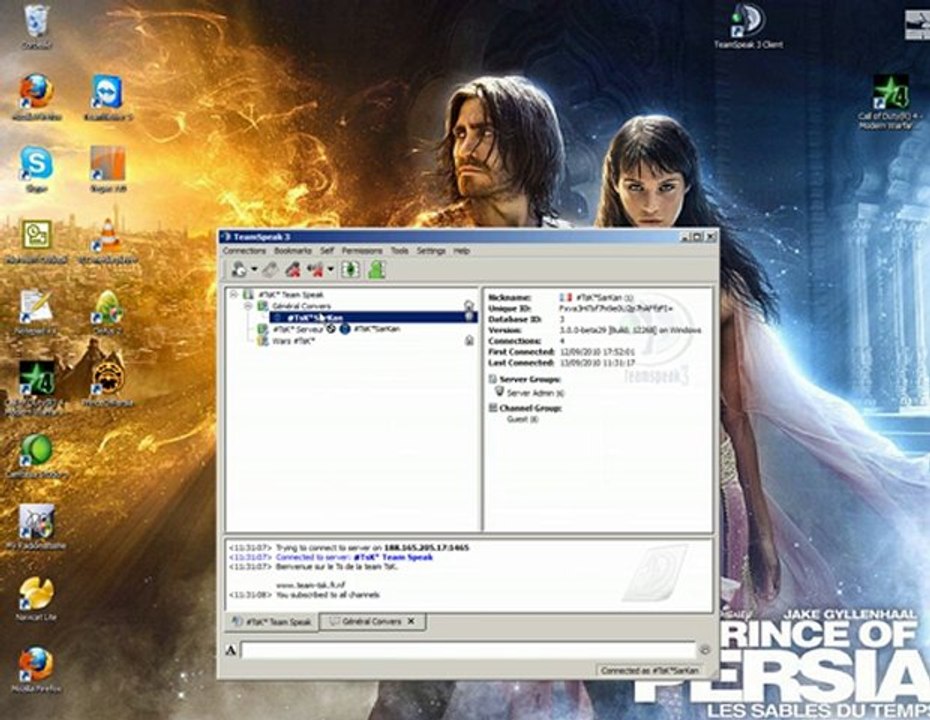Click the green person contacts toolbar icon
The image size is (930, 720).
pyautogui.click(x=377, y=270)
